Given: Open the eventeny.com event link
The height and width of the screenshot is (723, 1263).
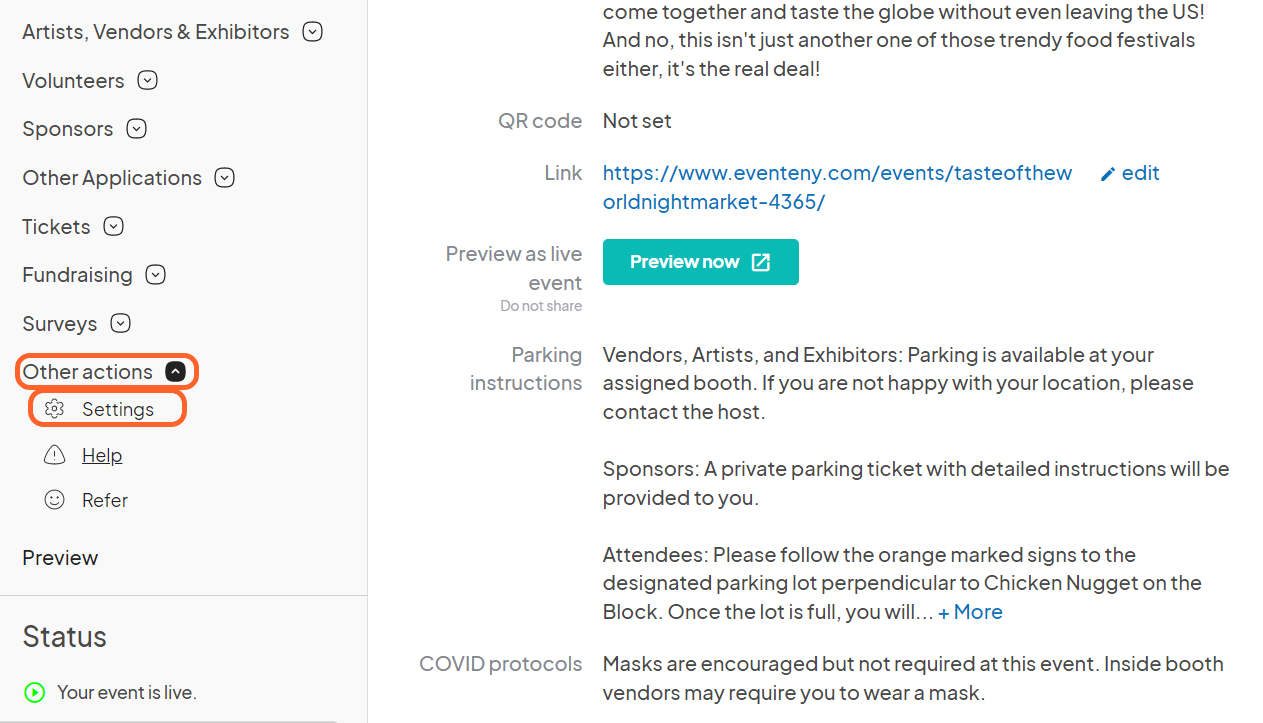Looking at the screenshot, I should [838, 187].
